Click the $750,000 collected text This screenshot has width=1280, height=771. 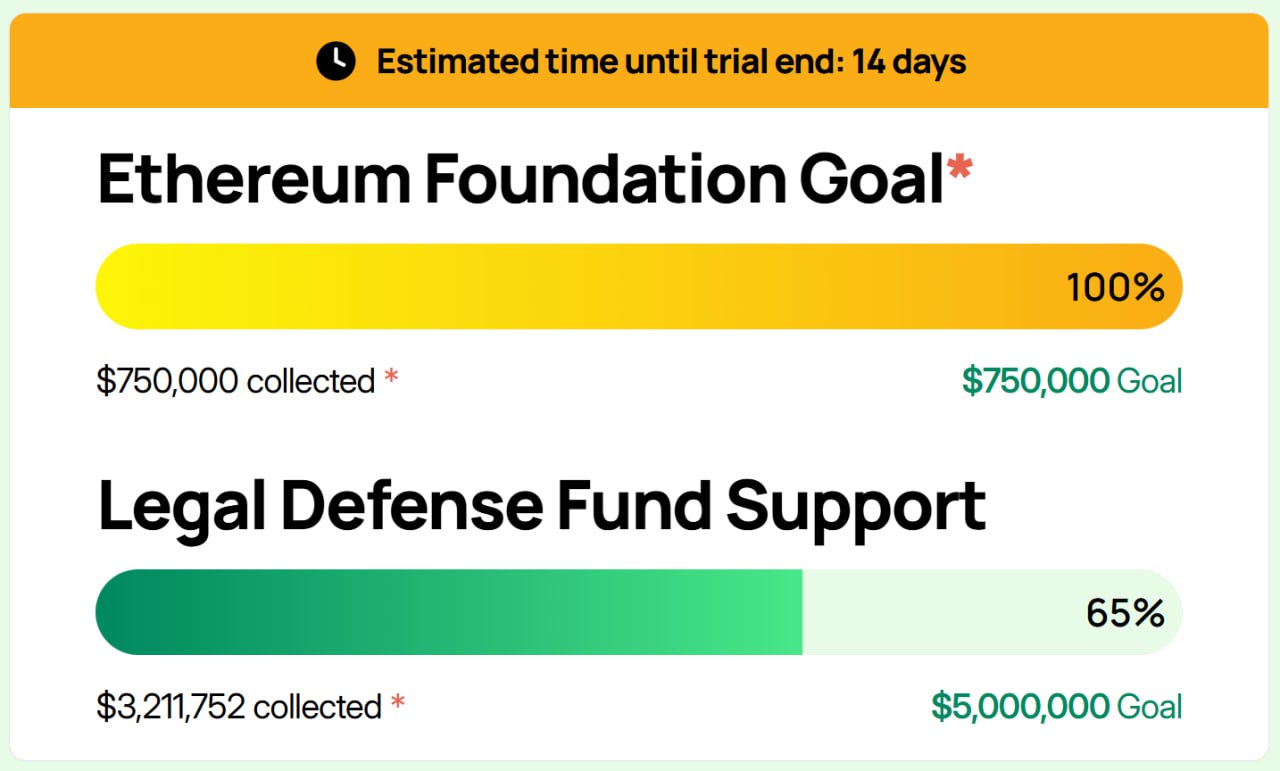(x=236, y=381)
